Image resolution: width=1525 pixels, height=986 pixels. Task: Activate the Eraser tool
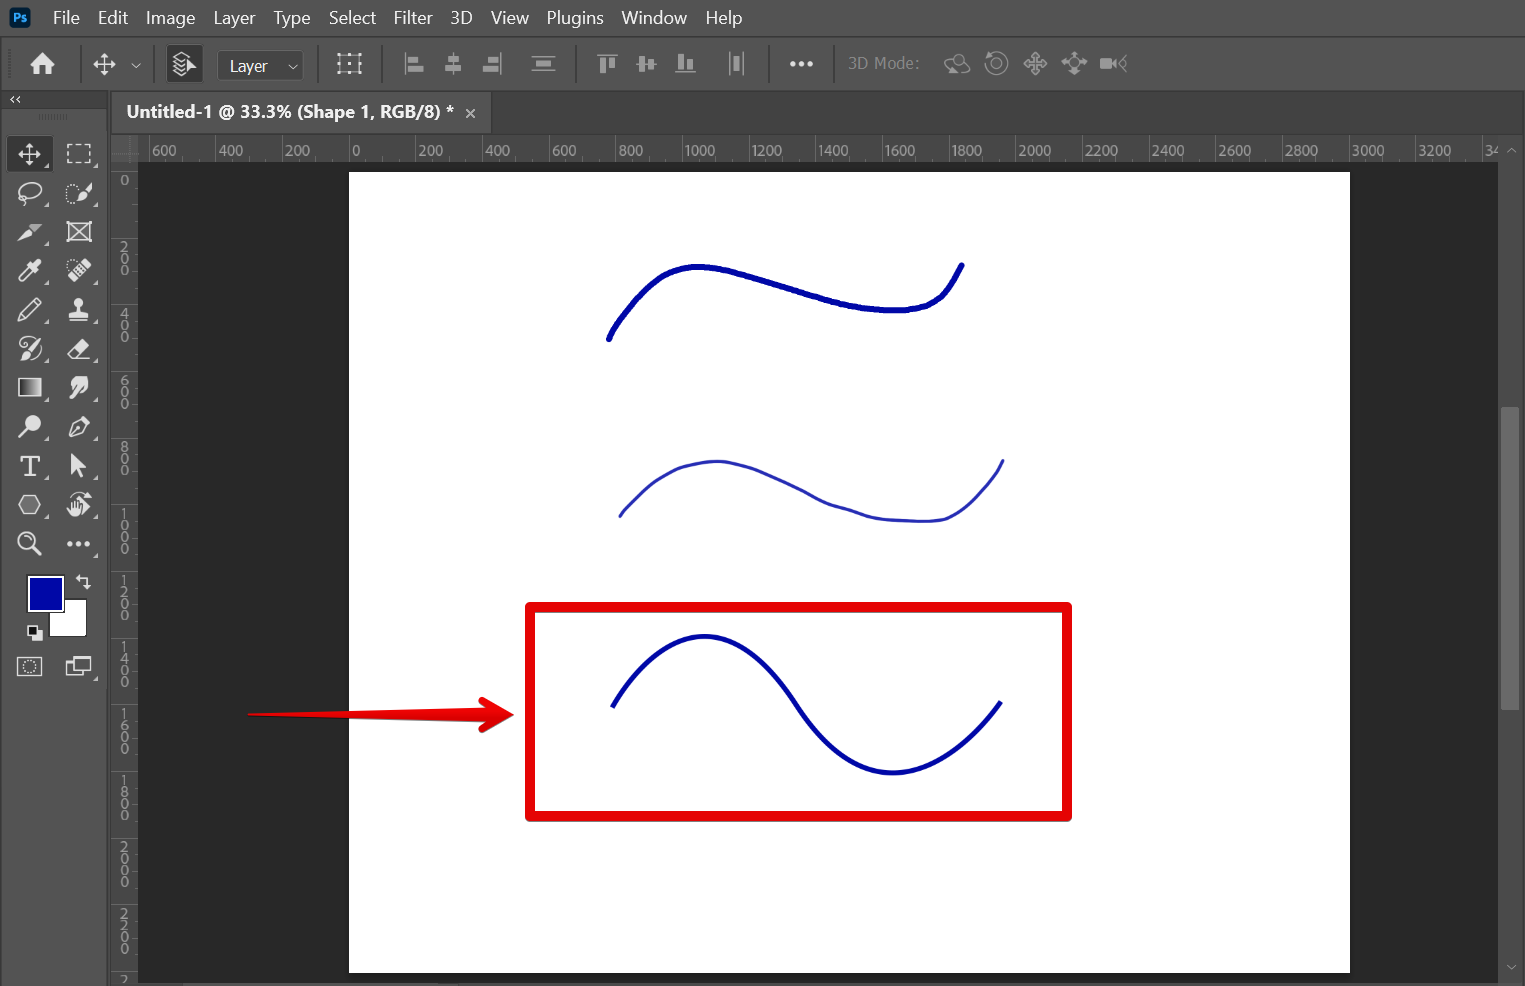click(78, 349)
